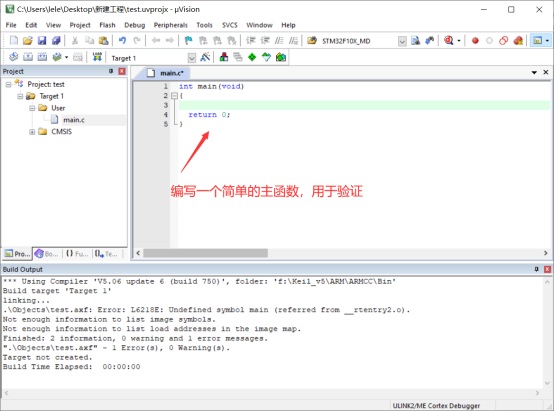Open the Peripherals menu
The width and height of the screenshot is (554, 411).
171,25
